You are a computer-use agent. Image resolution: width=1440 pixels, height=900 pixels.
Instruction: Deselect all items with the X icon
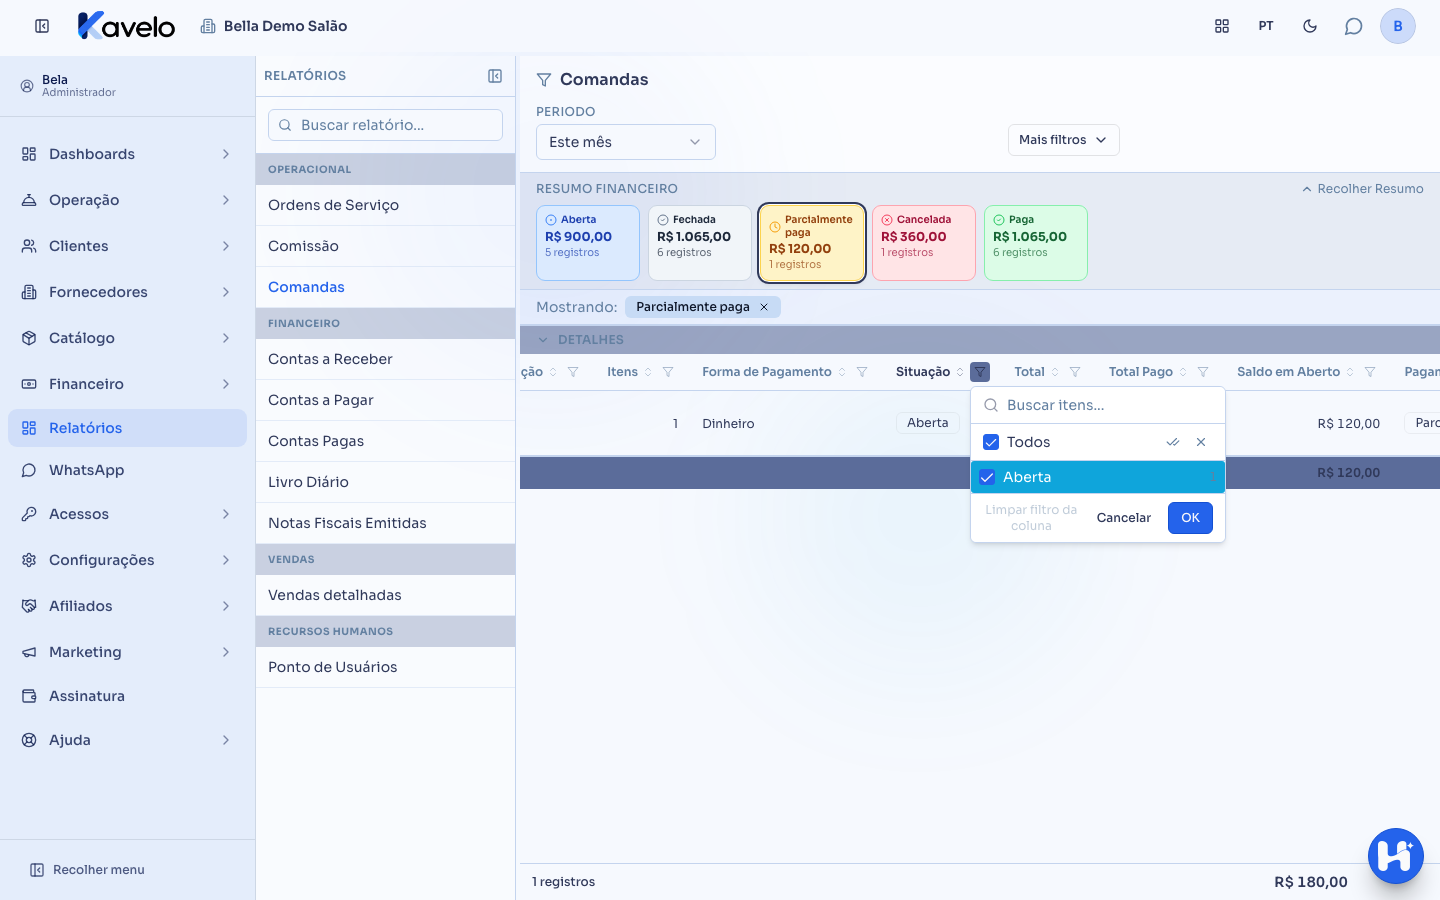click(x=1201, y=442)
